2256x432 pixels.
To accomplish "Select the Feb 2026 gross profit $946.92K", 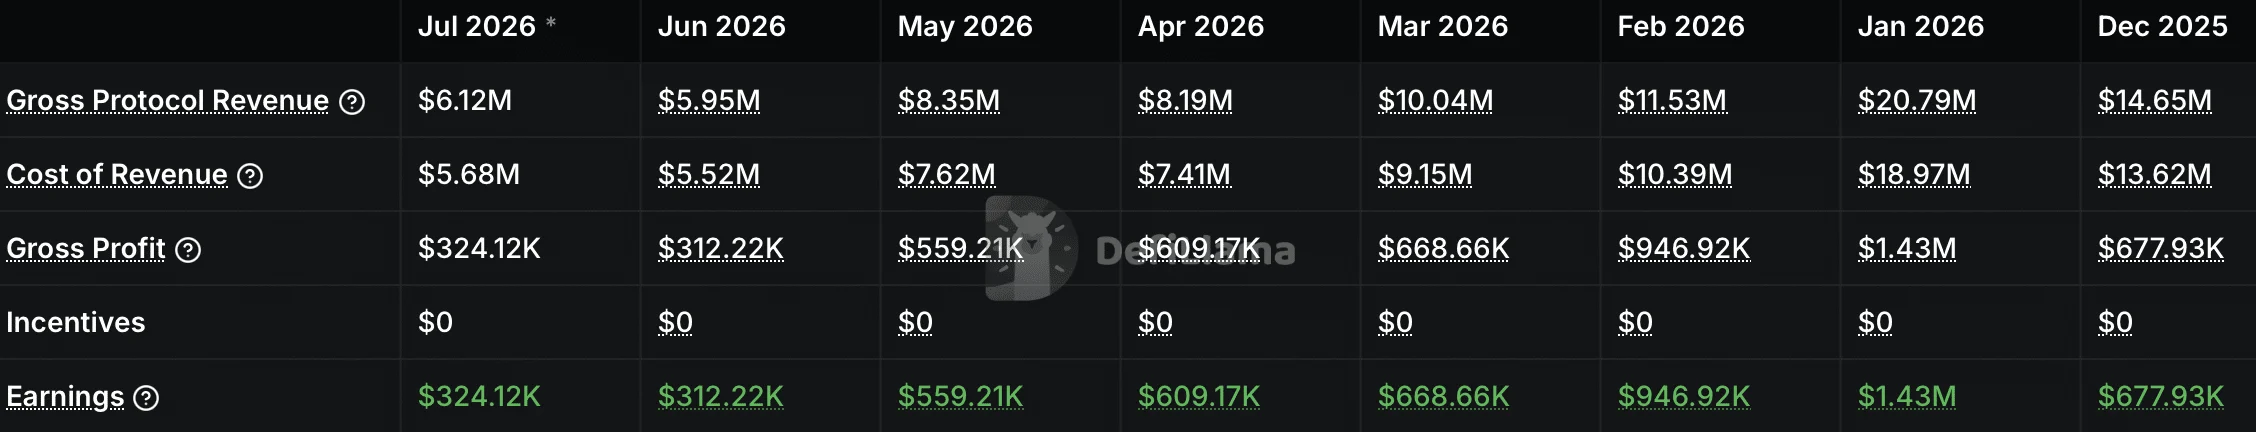I will tap(1684, 248).
